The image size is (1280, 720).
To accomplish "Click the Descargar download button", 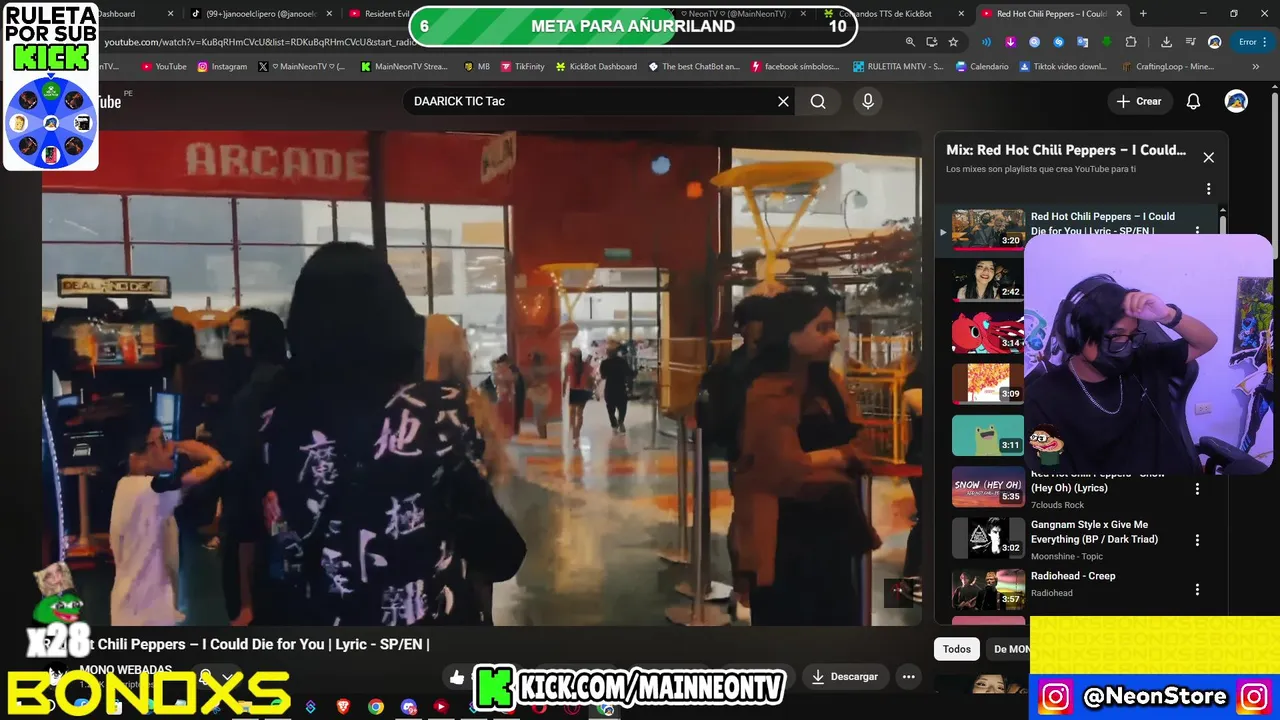I will 844,677.
